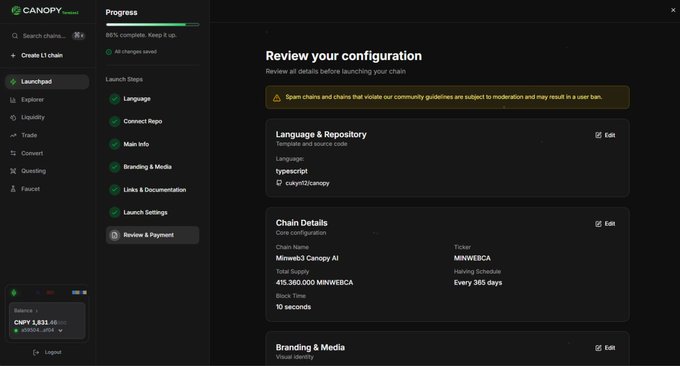Click the Launch Settings checkmark icon
This screenshot has width=680, height=366.
pyautogui.click(x=114, y=212)
